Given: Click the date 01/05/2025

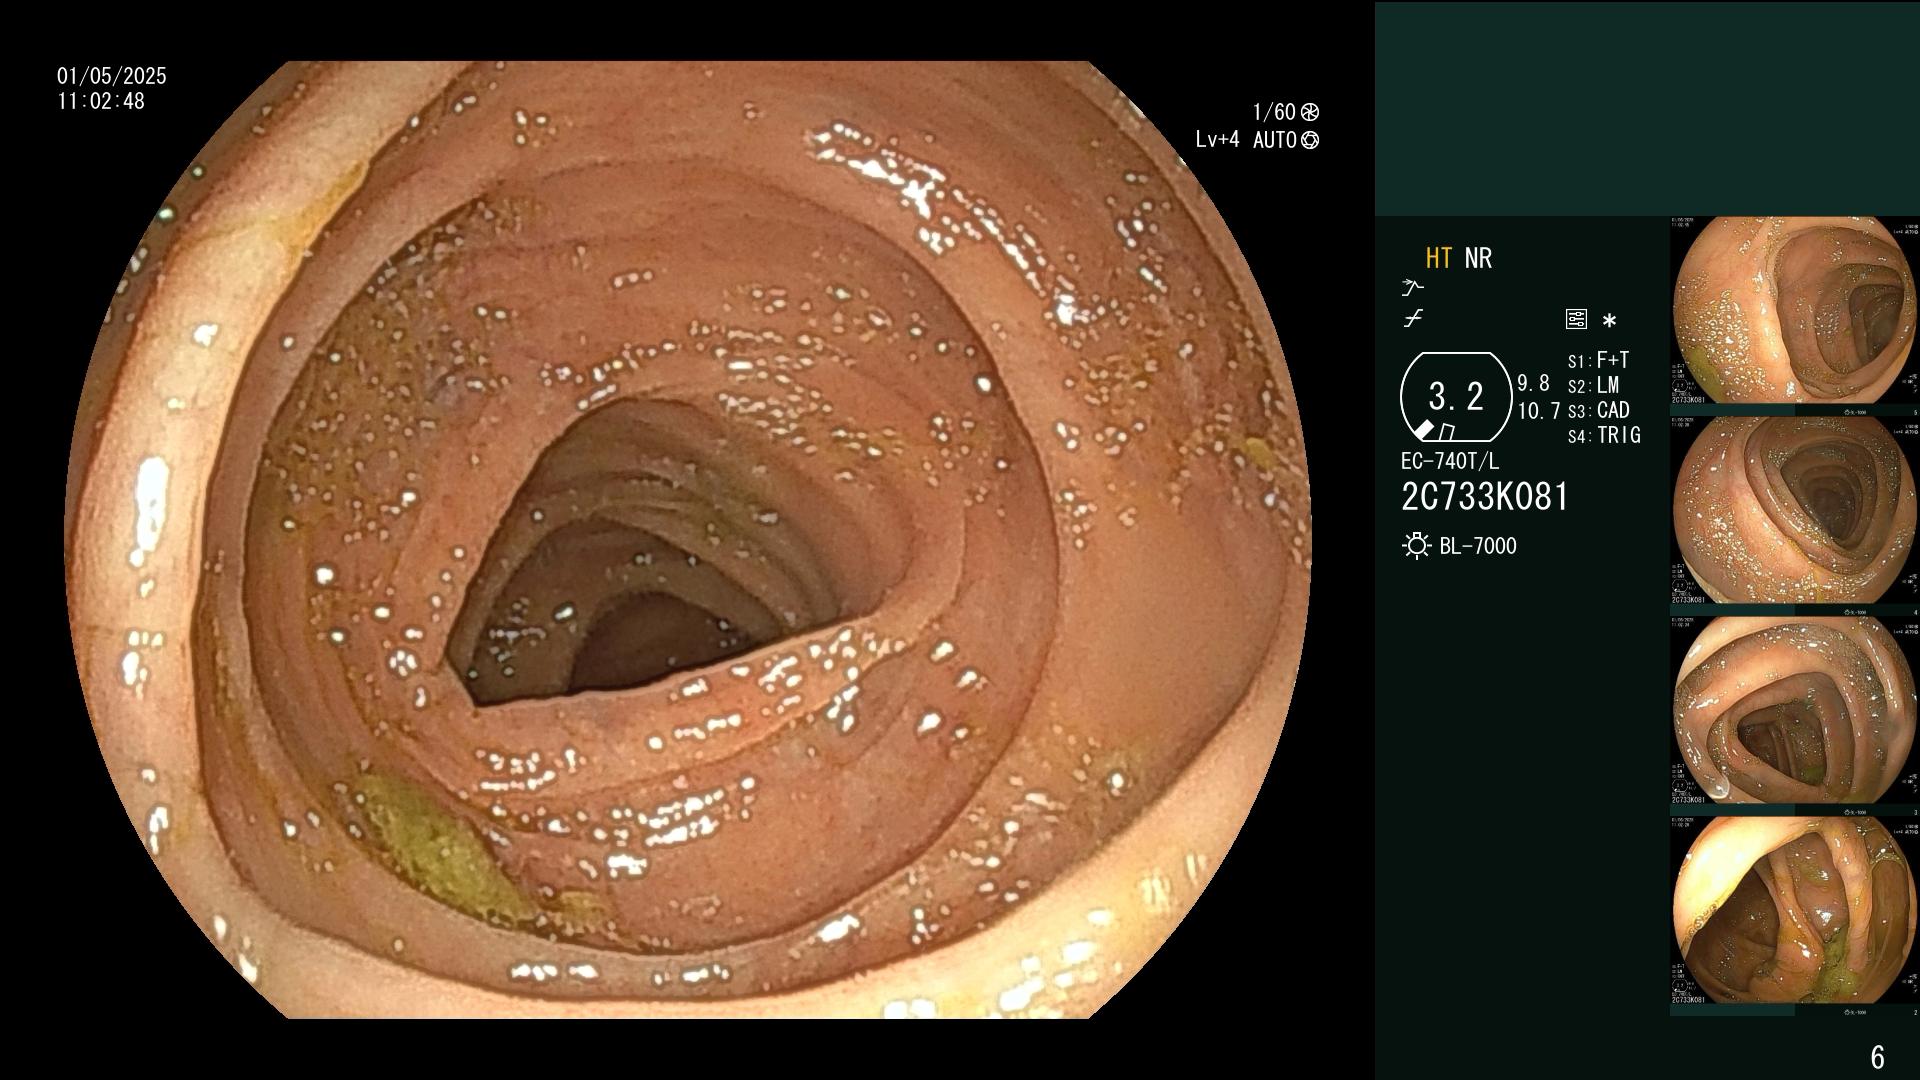Looking at the screenshot, I should pos(112,76).
